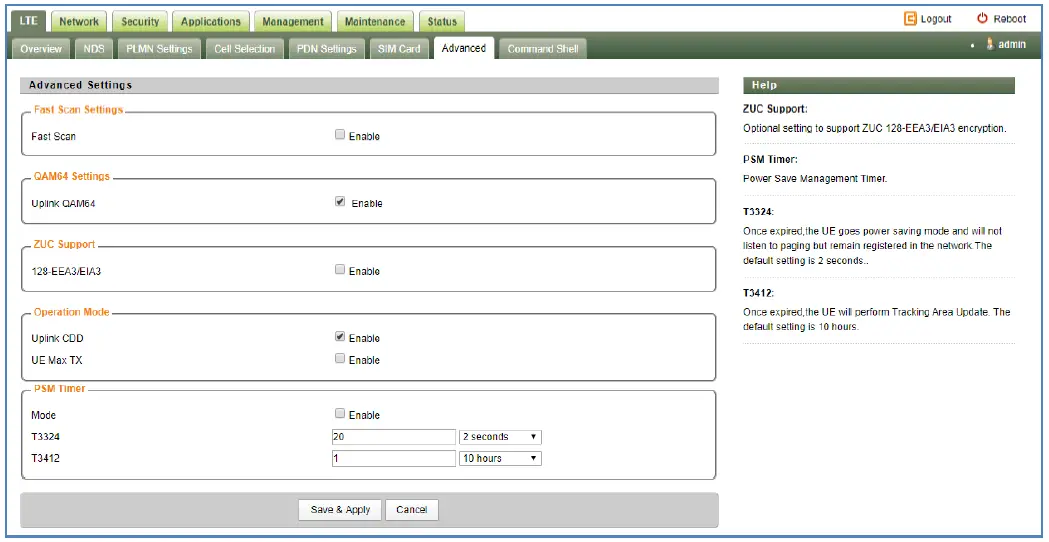Click the QAM64 Settings group title
The image size is (1049, 542).
point(72,177)
